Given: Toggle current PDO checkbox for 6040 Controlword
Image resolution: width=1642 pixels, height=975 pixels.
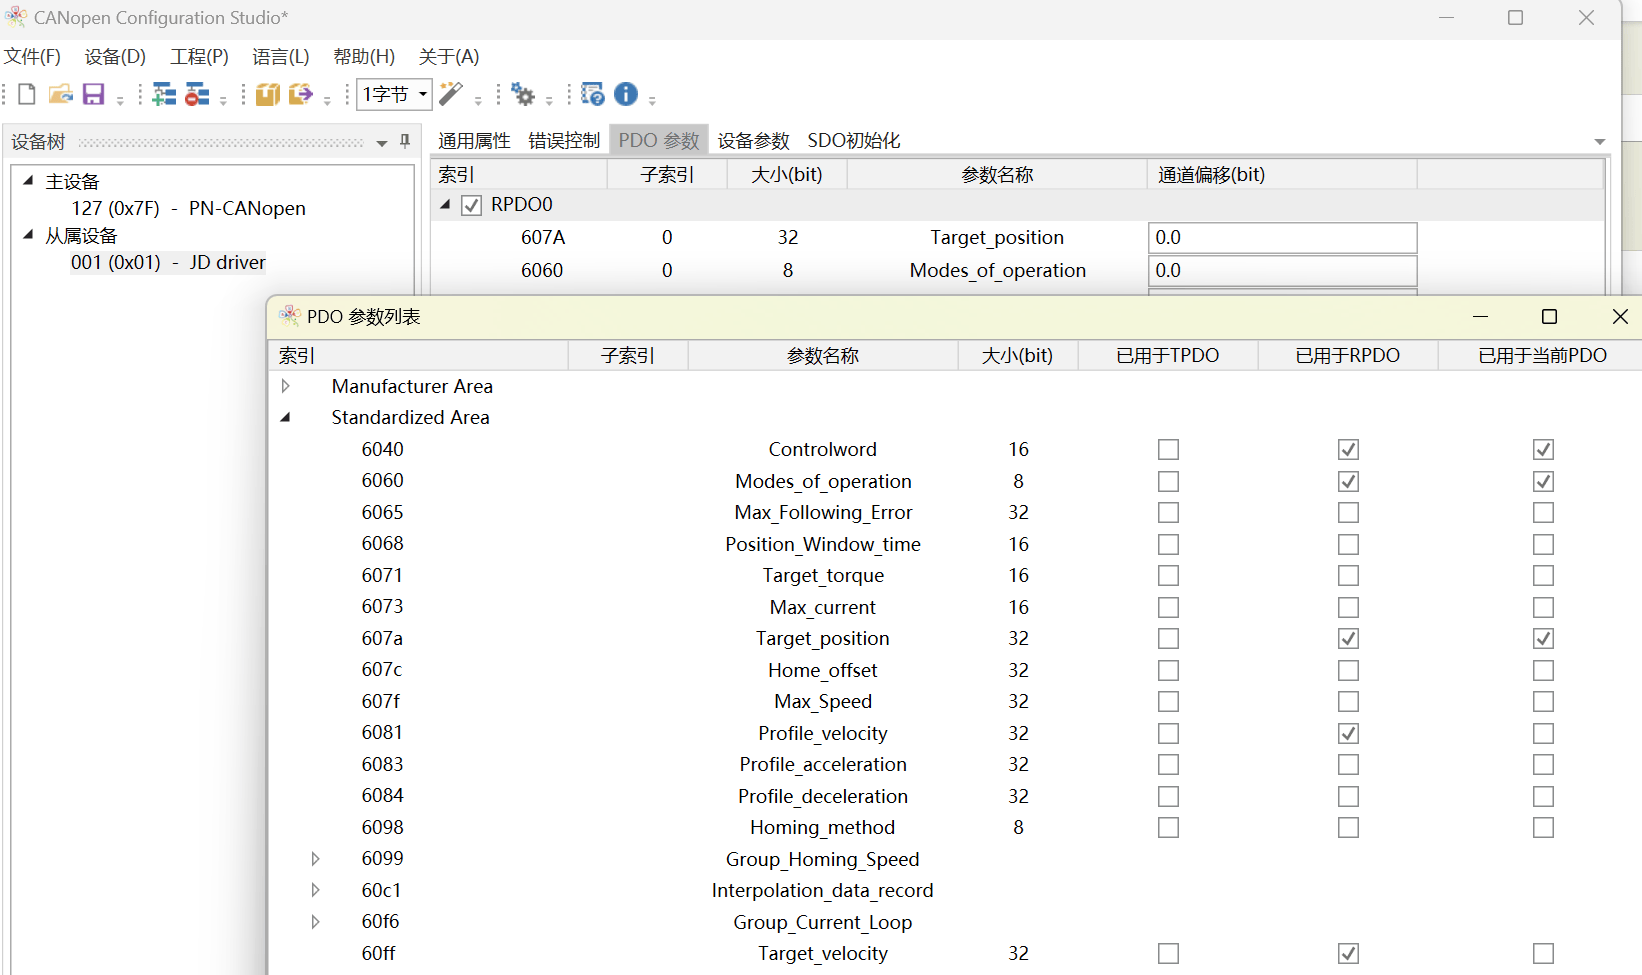Looking at the screenshot, I should (x=1543, y=450).
